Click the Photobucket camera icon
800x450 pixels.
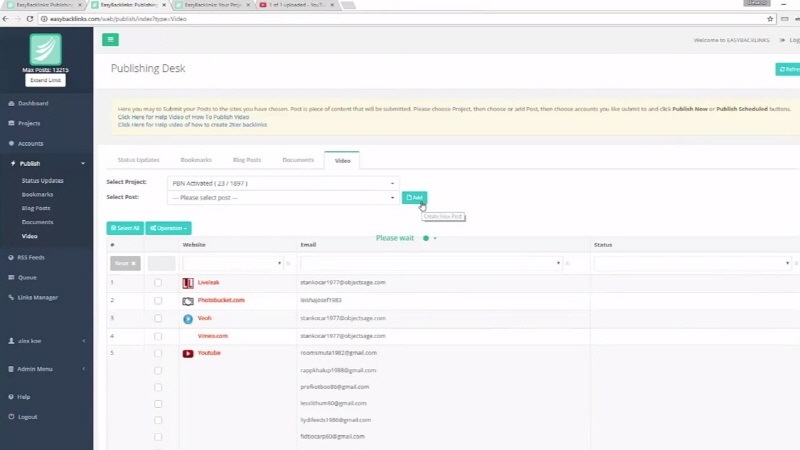pos(188,301)
